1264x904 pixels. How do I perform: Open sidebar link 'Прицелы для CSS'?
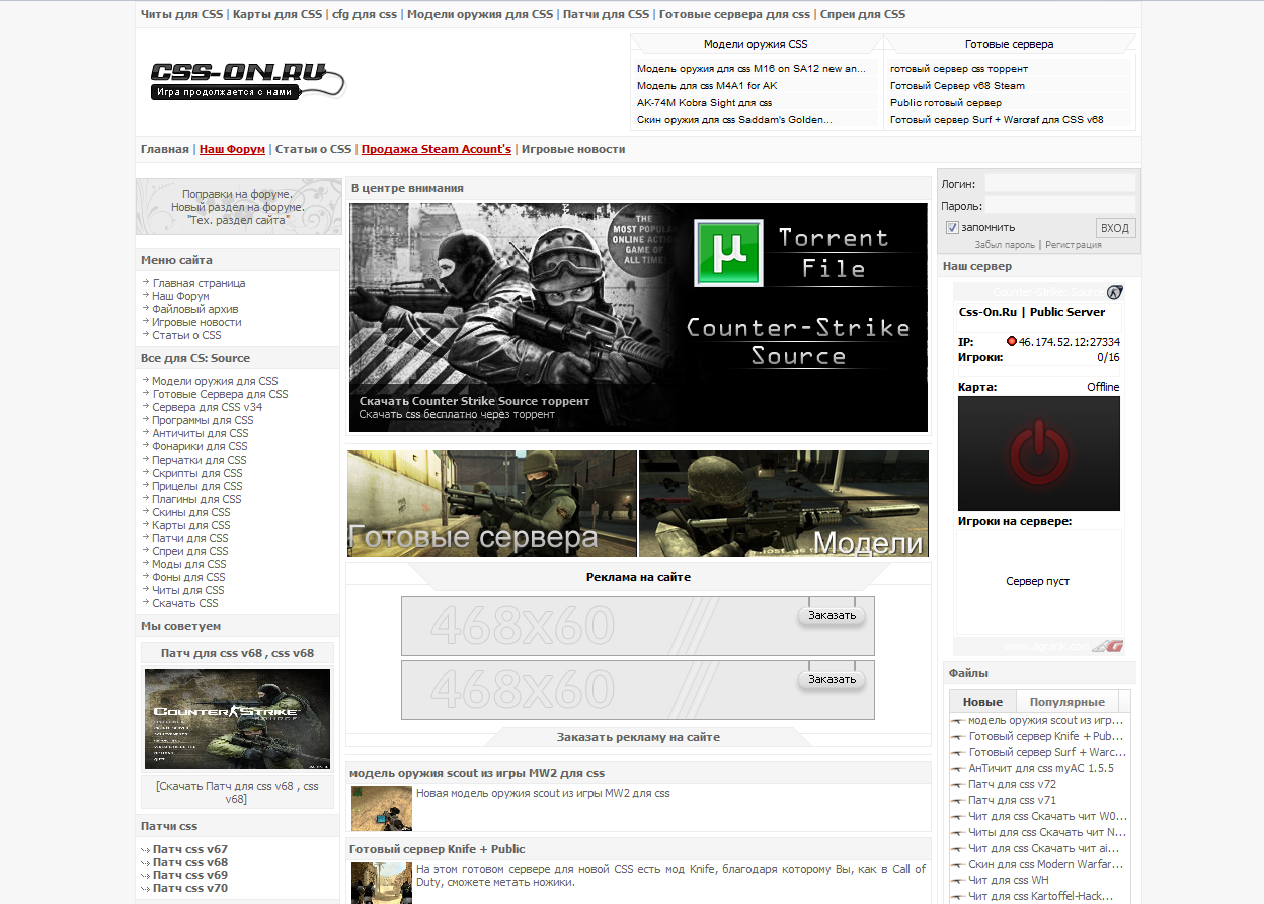click(x=197, y=486)
